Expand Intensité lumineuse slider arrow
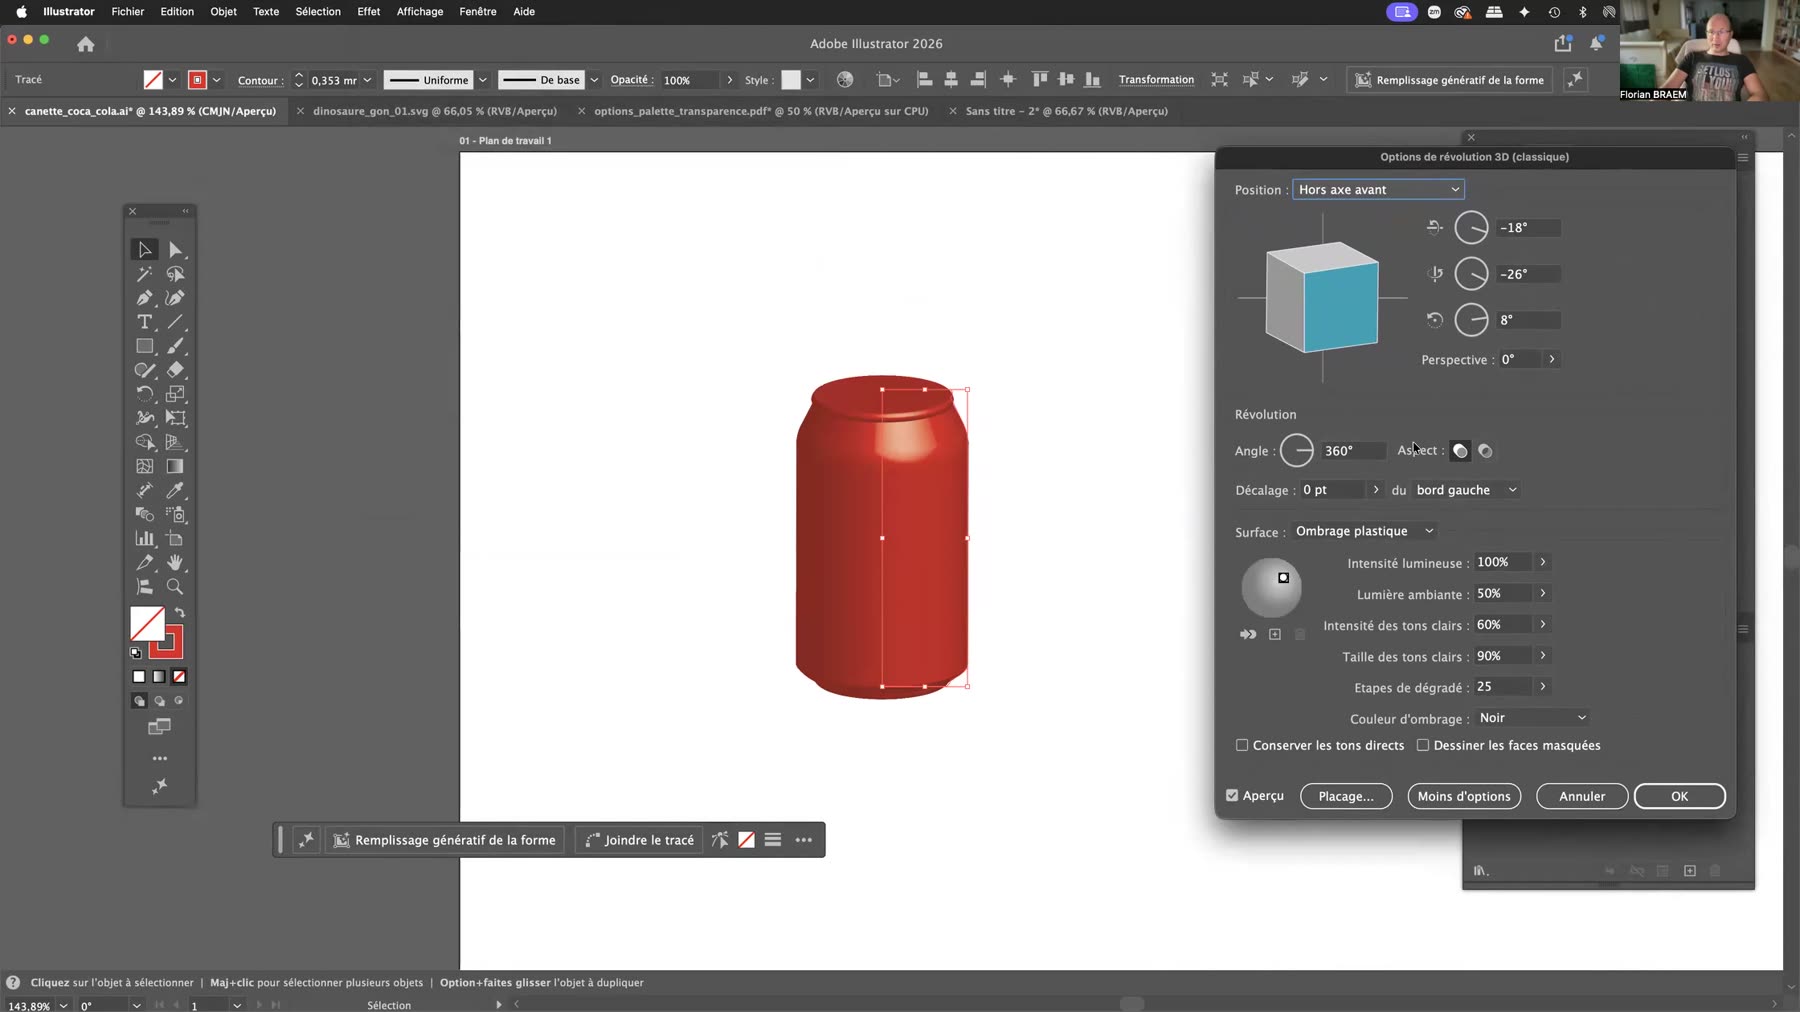The width and height of the screenshot is (1800, 1012). pos(1543,562)
